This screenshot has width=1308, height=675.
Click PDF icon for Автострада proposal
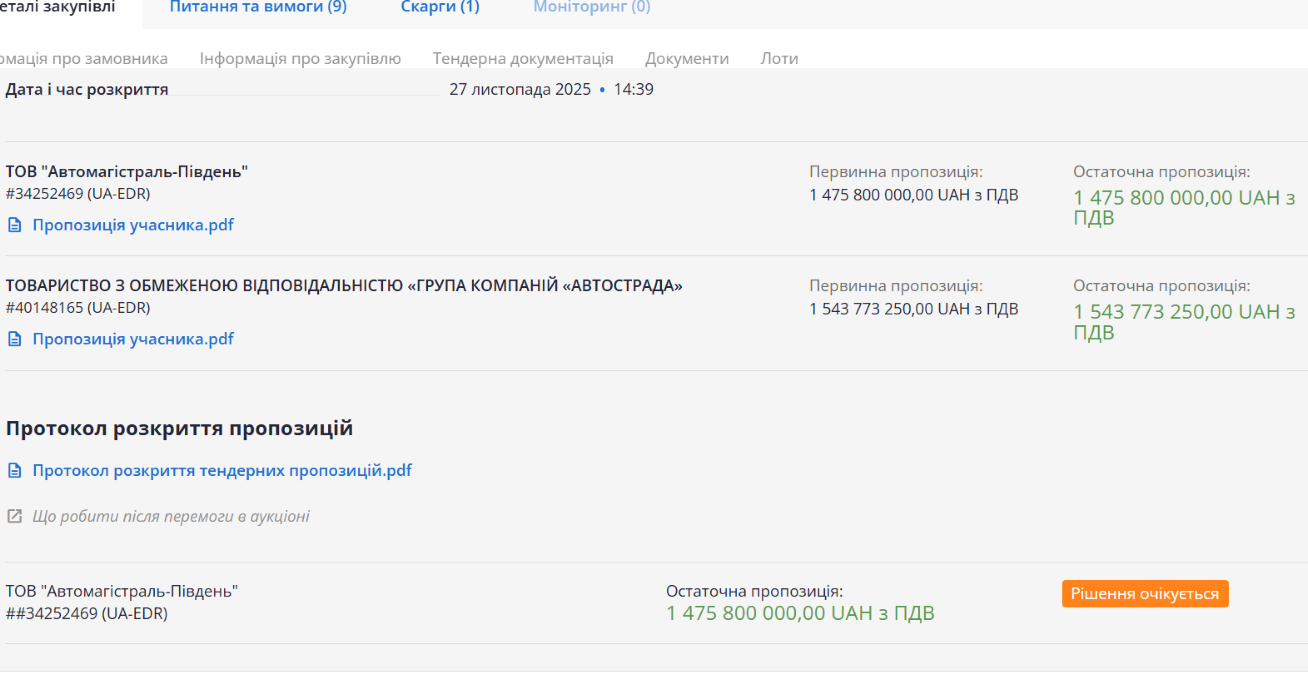[14, 339]
